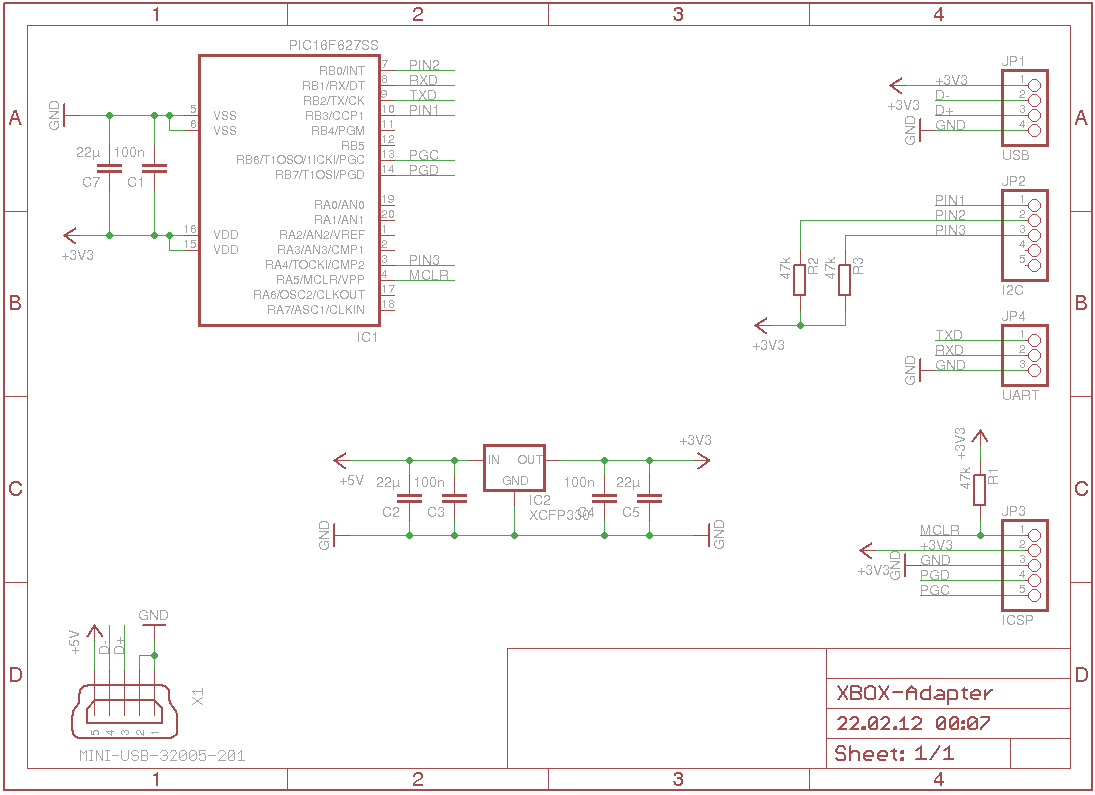The height and width of the screenshot is (795, 1095).
Task: Click the XBOX-Adapter title text
Action: click(x=913, y=691)
